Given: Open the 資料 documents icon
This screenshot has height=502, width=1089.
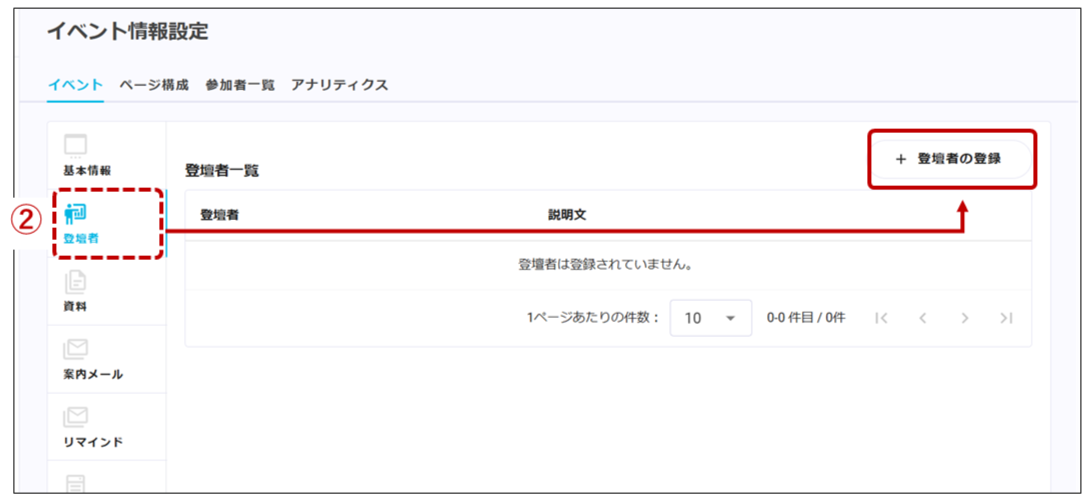Looking at the screenshot, I should click(75, 282).
